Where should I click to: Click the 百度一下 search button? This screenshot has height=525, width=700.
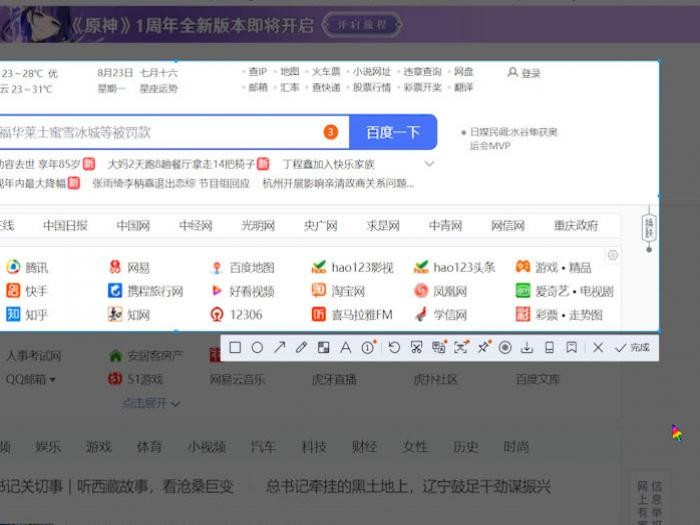[x=393, y=132]
